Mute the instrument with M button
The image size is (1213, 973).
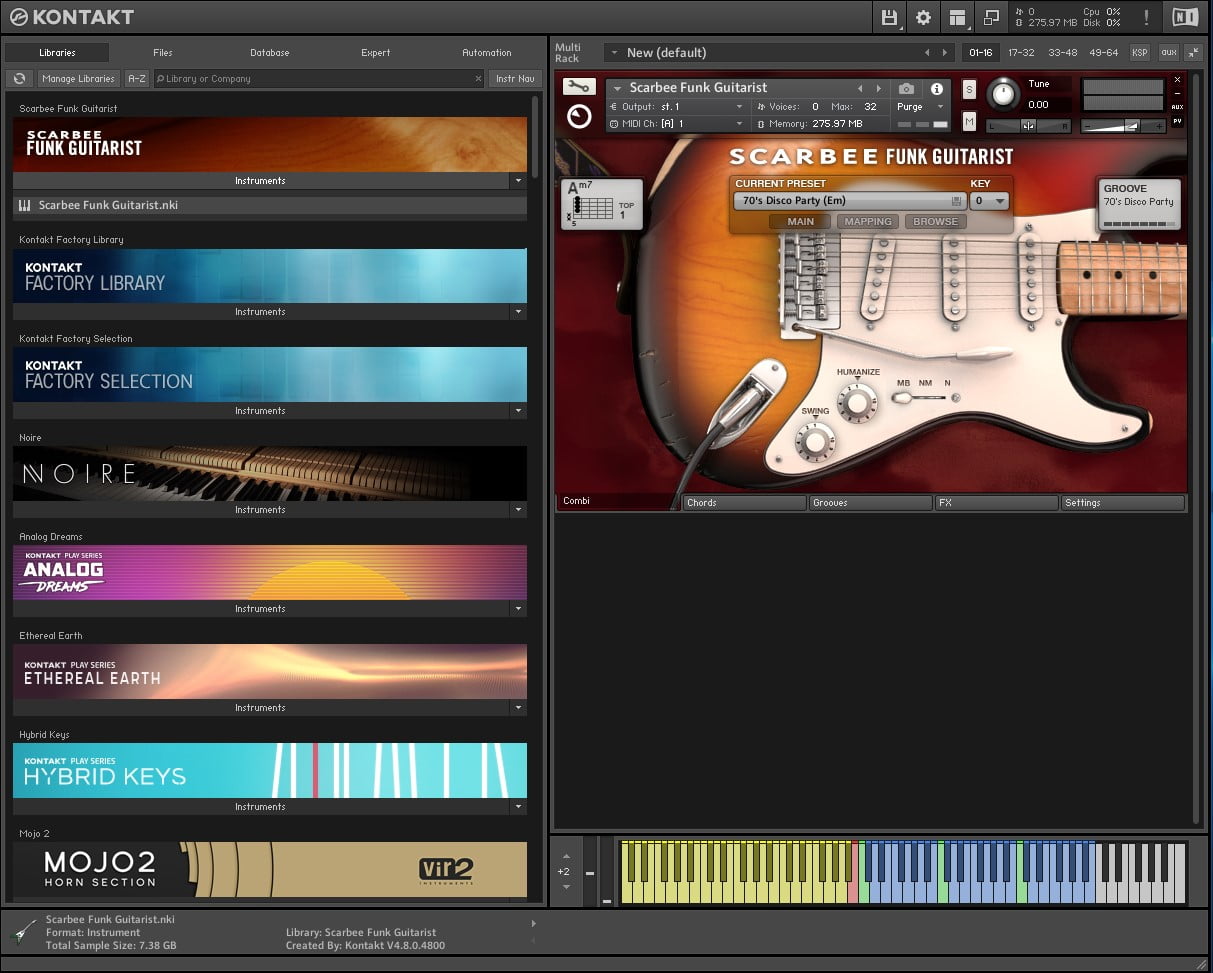968,121
